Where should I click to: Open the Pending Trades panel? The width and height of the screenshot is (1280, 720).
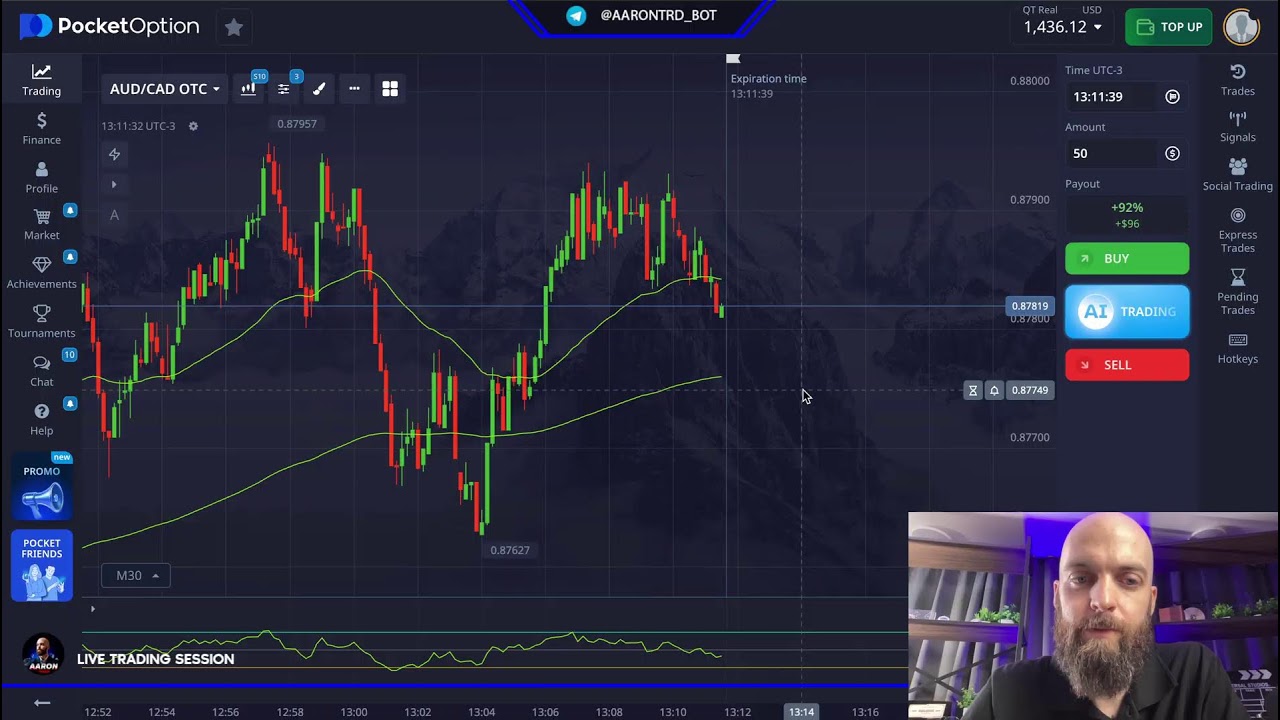tap(1237, 291)
